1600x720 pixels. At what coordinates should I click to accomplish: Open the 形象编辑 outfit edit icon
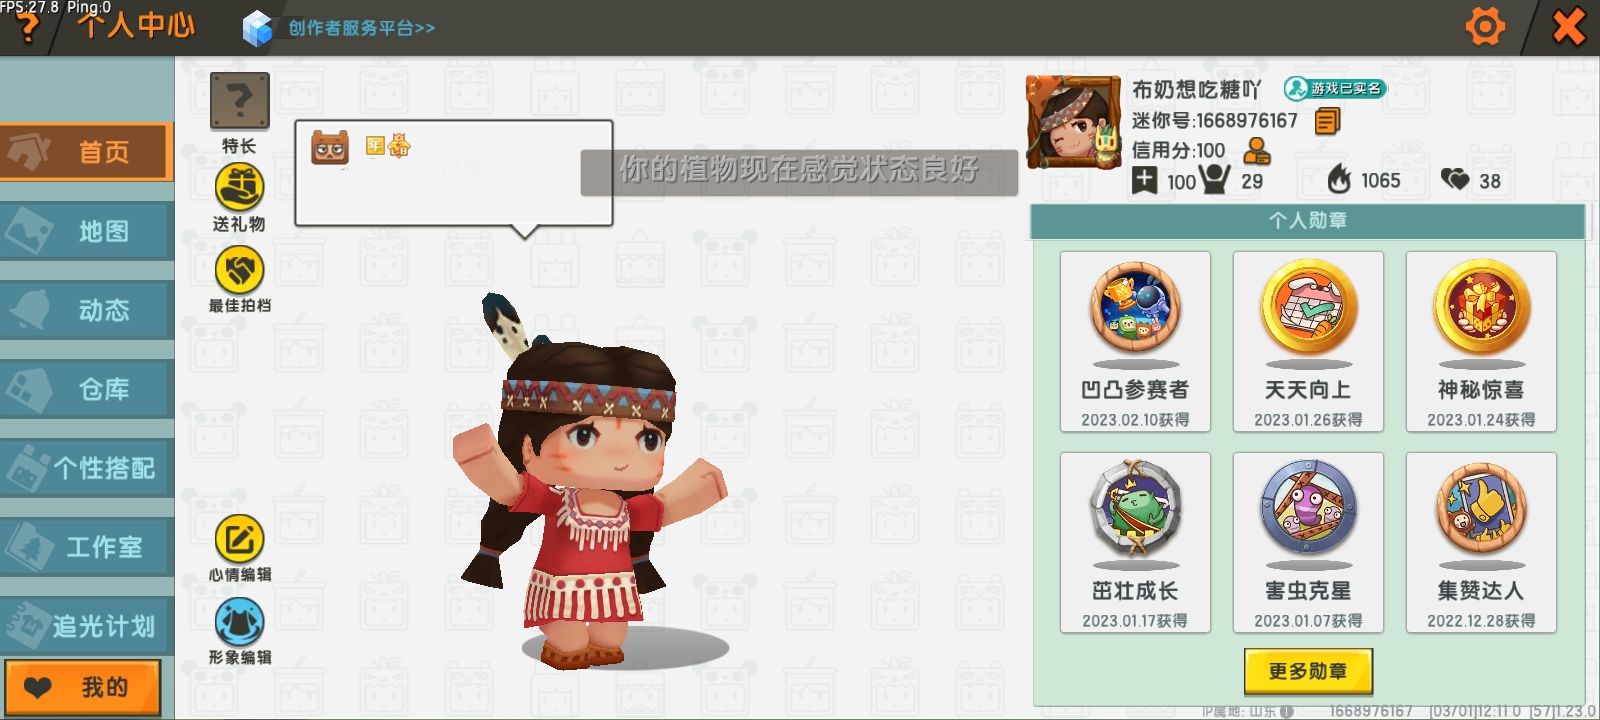point(239,622)
